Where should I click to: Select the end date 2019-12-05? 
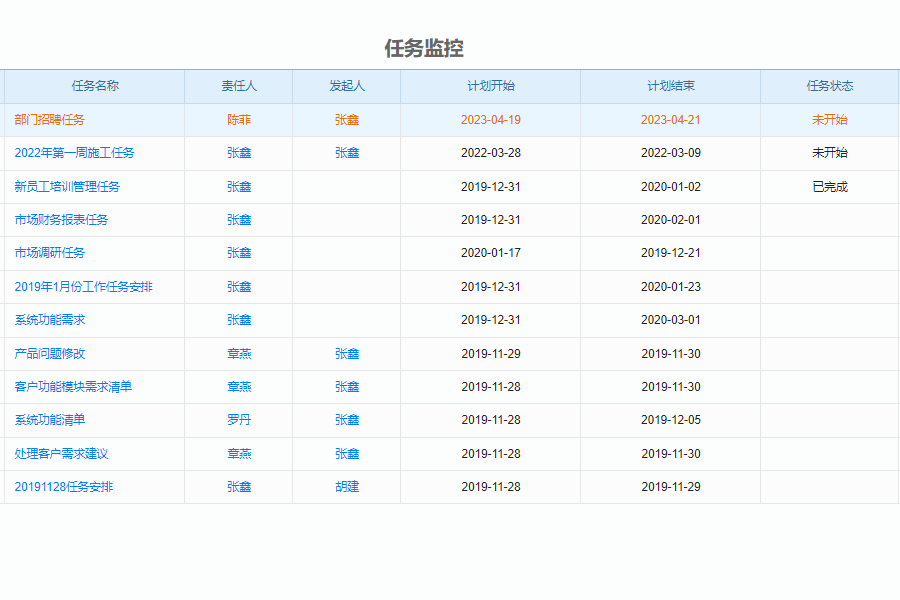point(671,420)
